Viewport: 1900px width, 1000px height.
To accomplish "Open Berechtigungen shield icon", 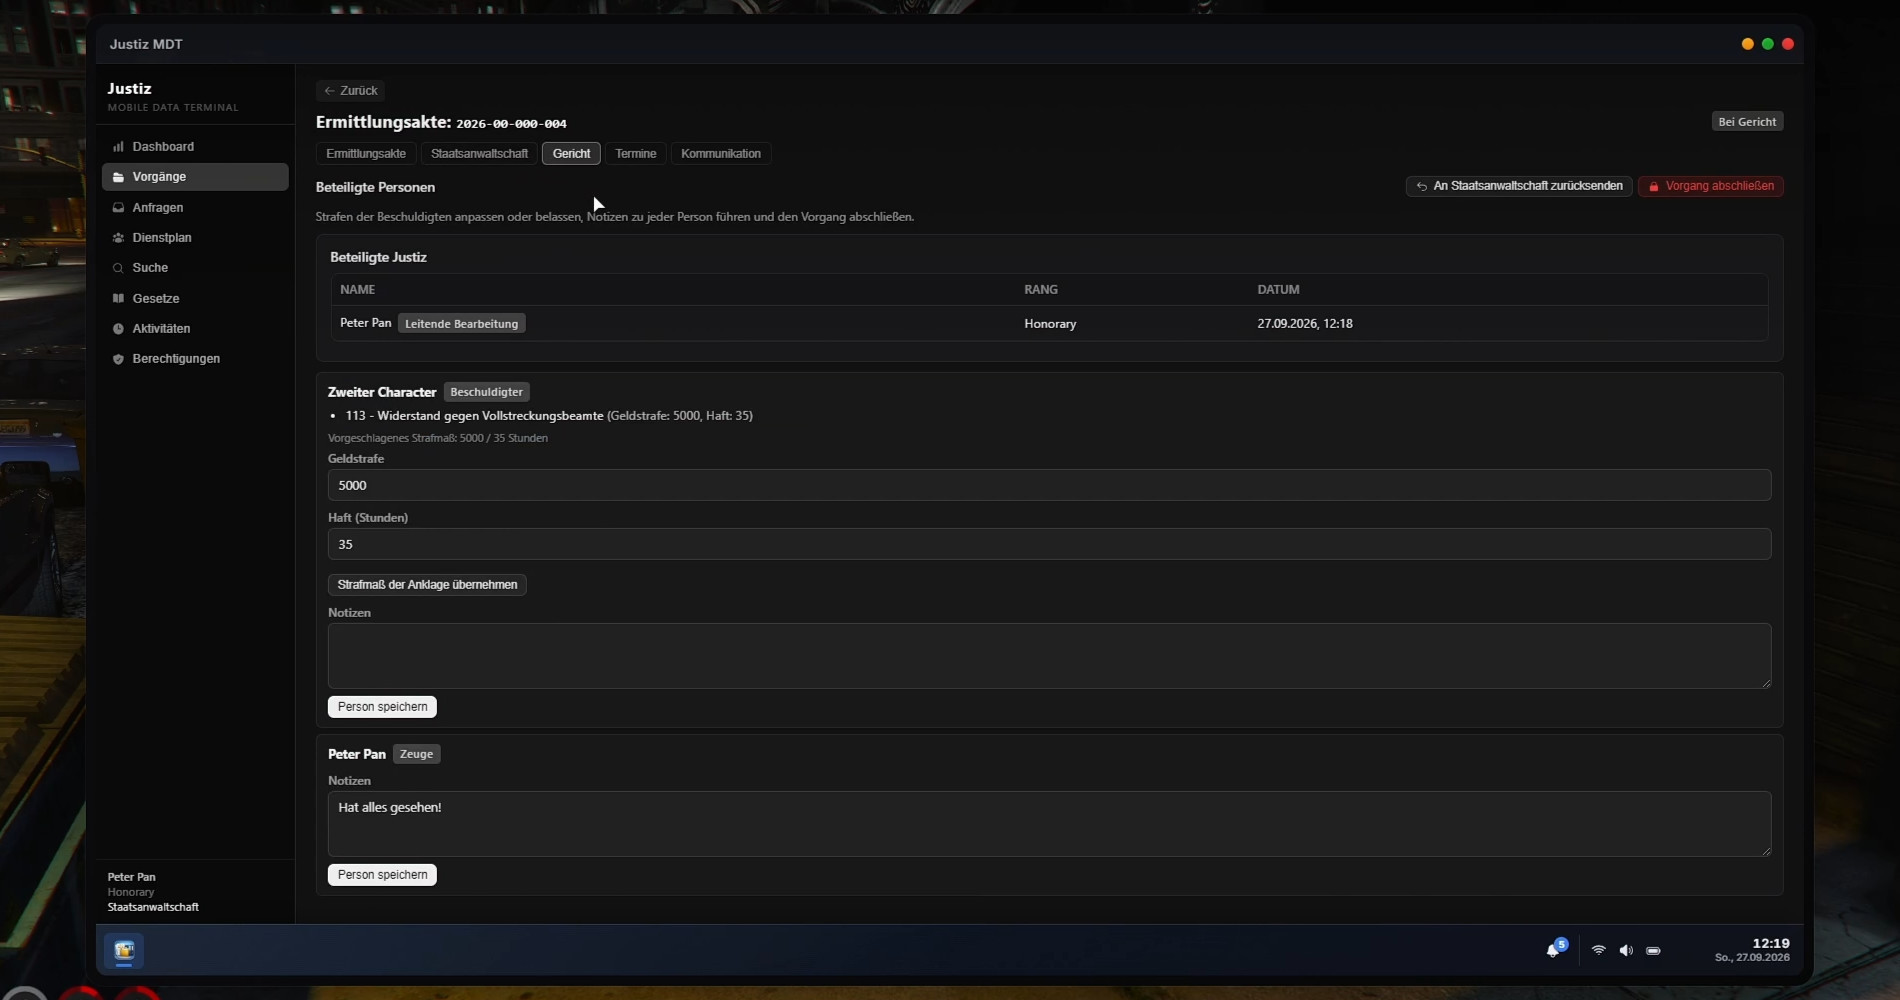I will tap(118, 359).
